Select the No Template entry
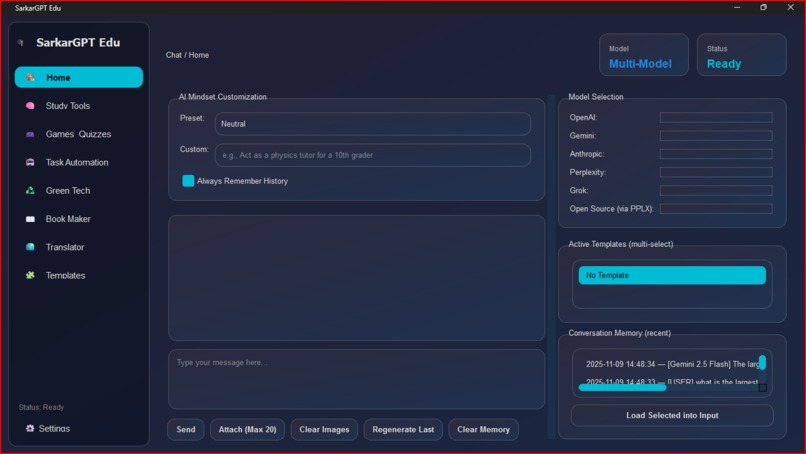The height and width of the screenshot is (454, 806). pyautogui.click(x=672, y=275)
